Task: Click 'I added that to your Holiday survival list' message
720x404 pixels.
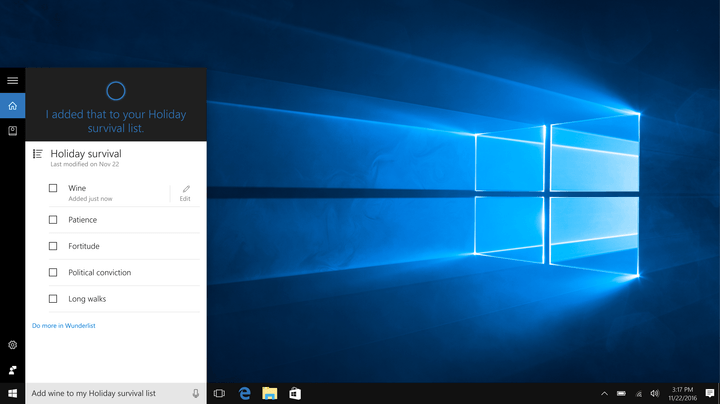Action: pyautogui.click(x=116, y=121)
